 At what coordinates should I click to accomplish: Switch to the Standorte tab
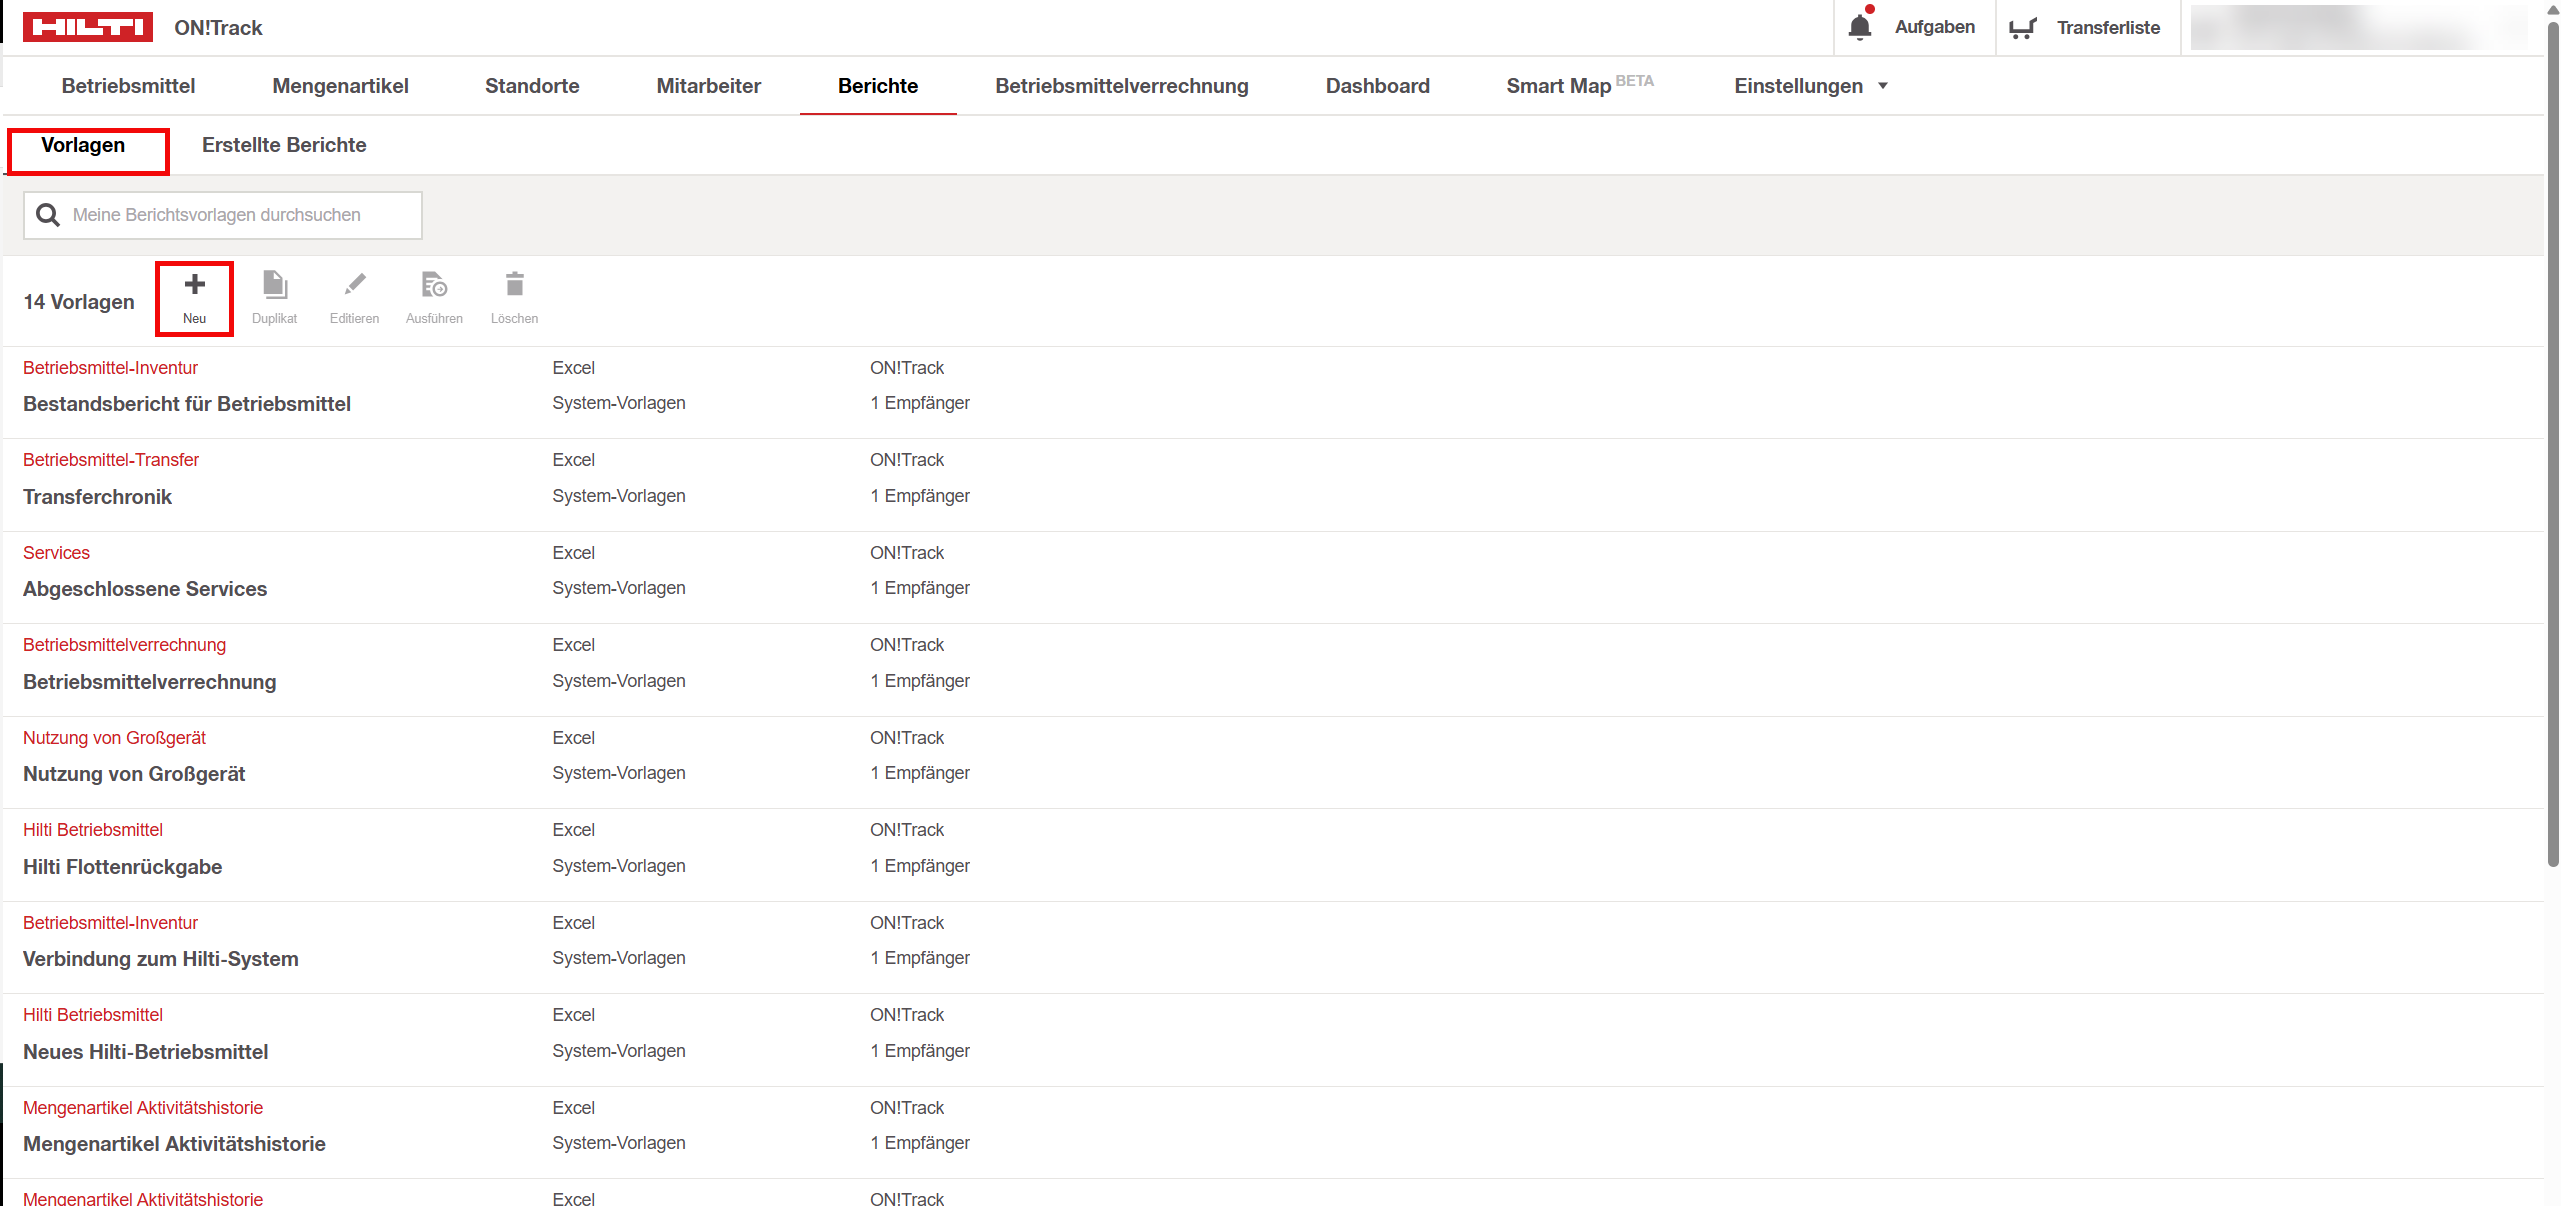532,86
